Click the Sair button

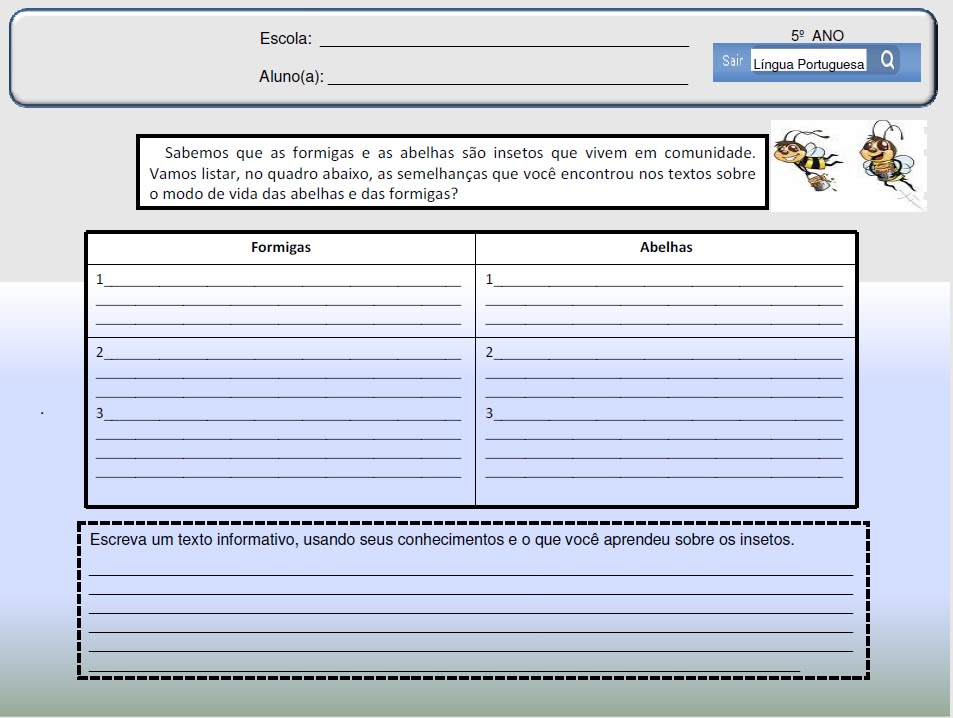coord(732,61)
